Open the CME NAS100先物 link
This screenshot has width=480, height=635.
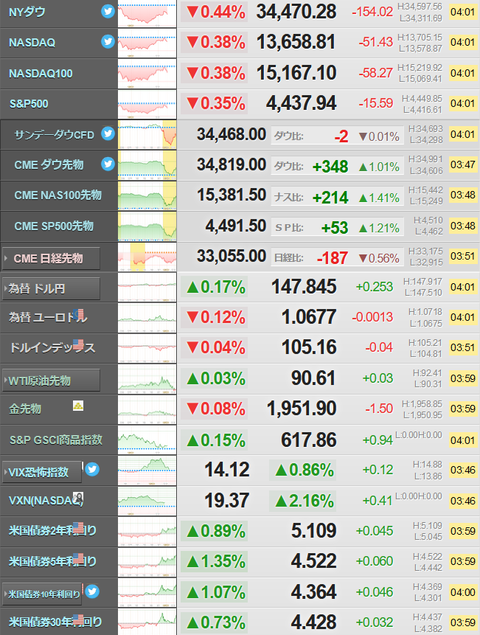coord(58,195)
